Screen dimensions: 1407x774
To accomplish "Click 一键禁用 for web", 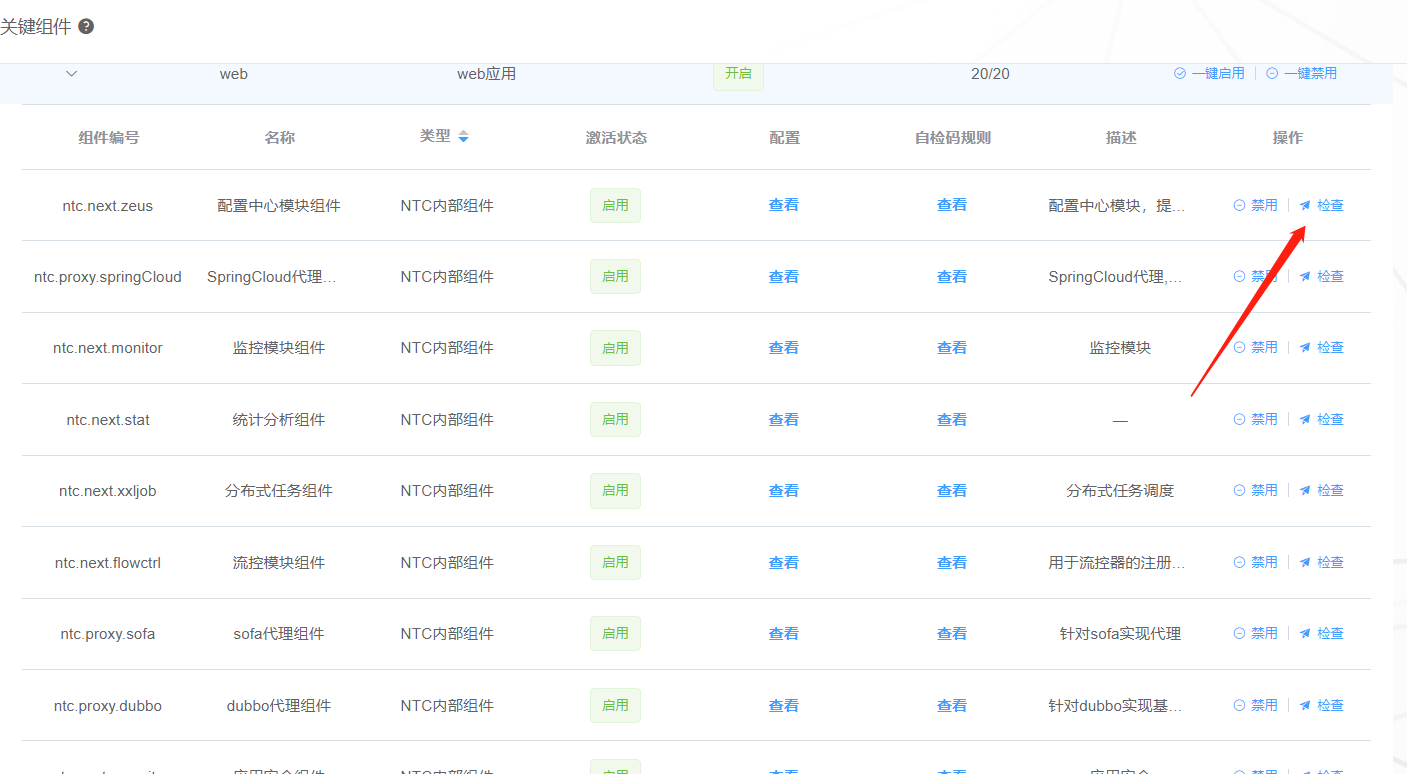I will coord(1301,73).
